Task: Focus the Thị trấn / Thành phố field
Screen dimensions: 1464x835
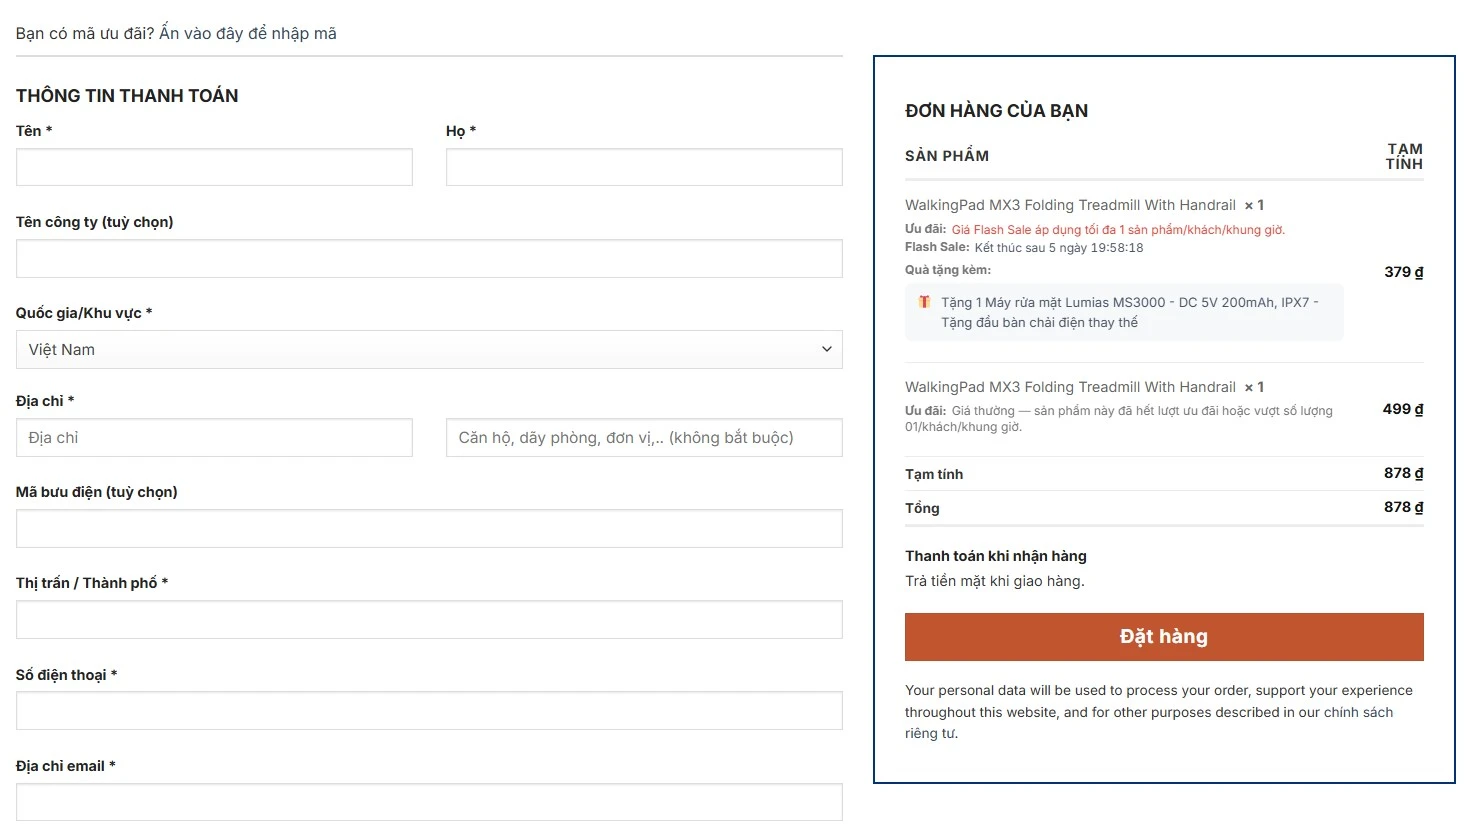Action: coord(429,619)
